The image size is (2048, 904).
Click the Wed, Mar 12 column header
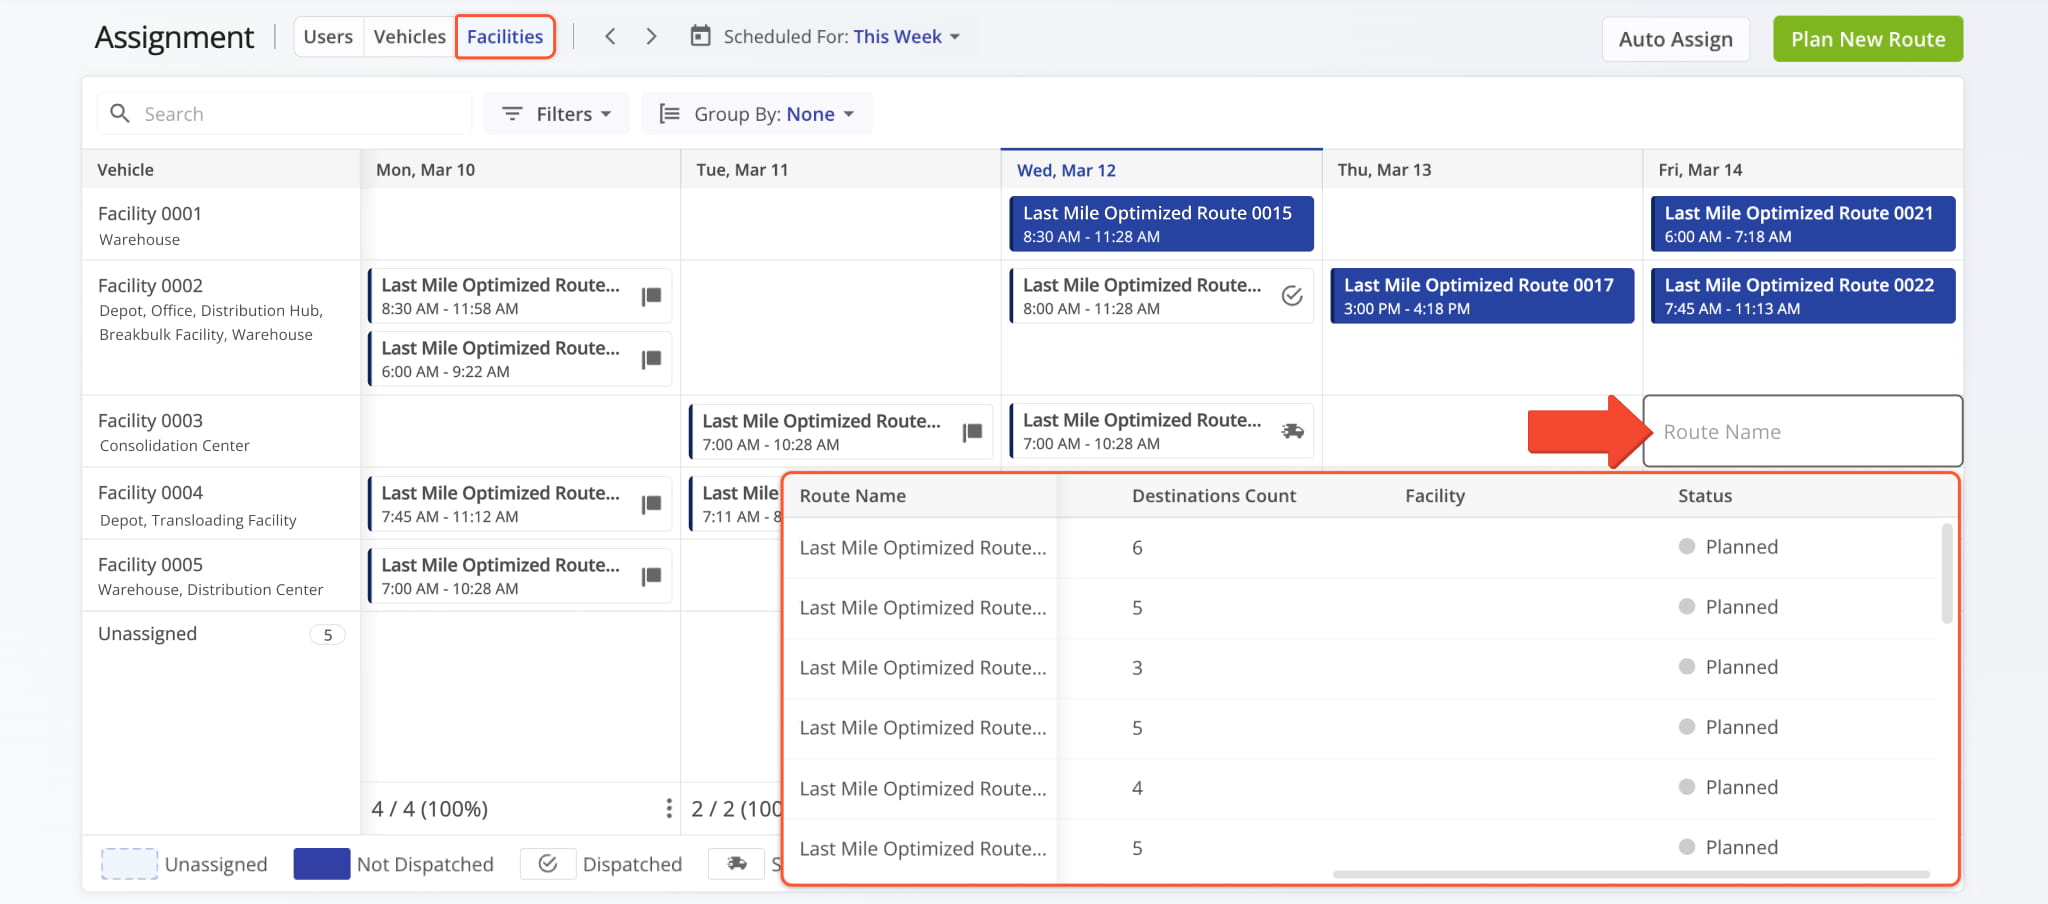(x=1161, y=170)
